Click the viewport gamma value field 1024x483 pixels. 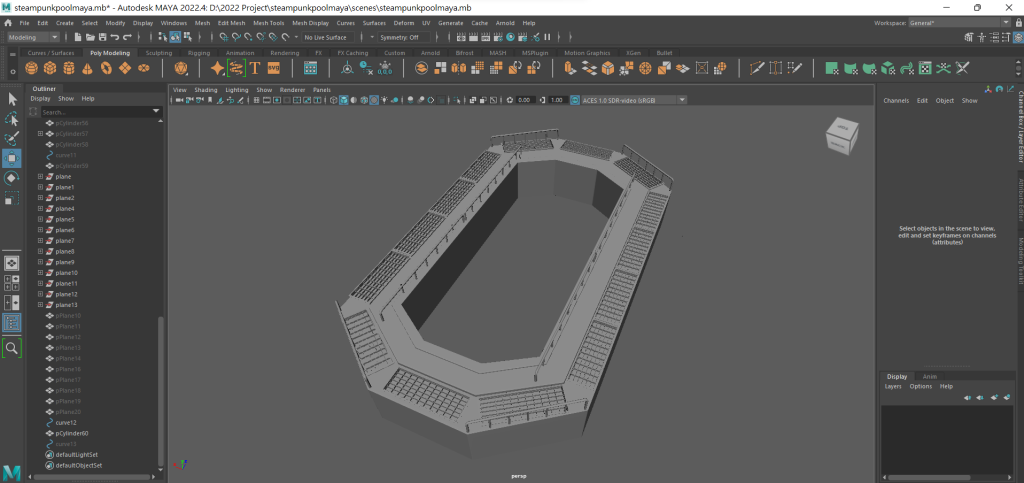(x=557, y=100)
